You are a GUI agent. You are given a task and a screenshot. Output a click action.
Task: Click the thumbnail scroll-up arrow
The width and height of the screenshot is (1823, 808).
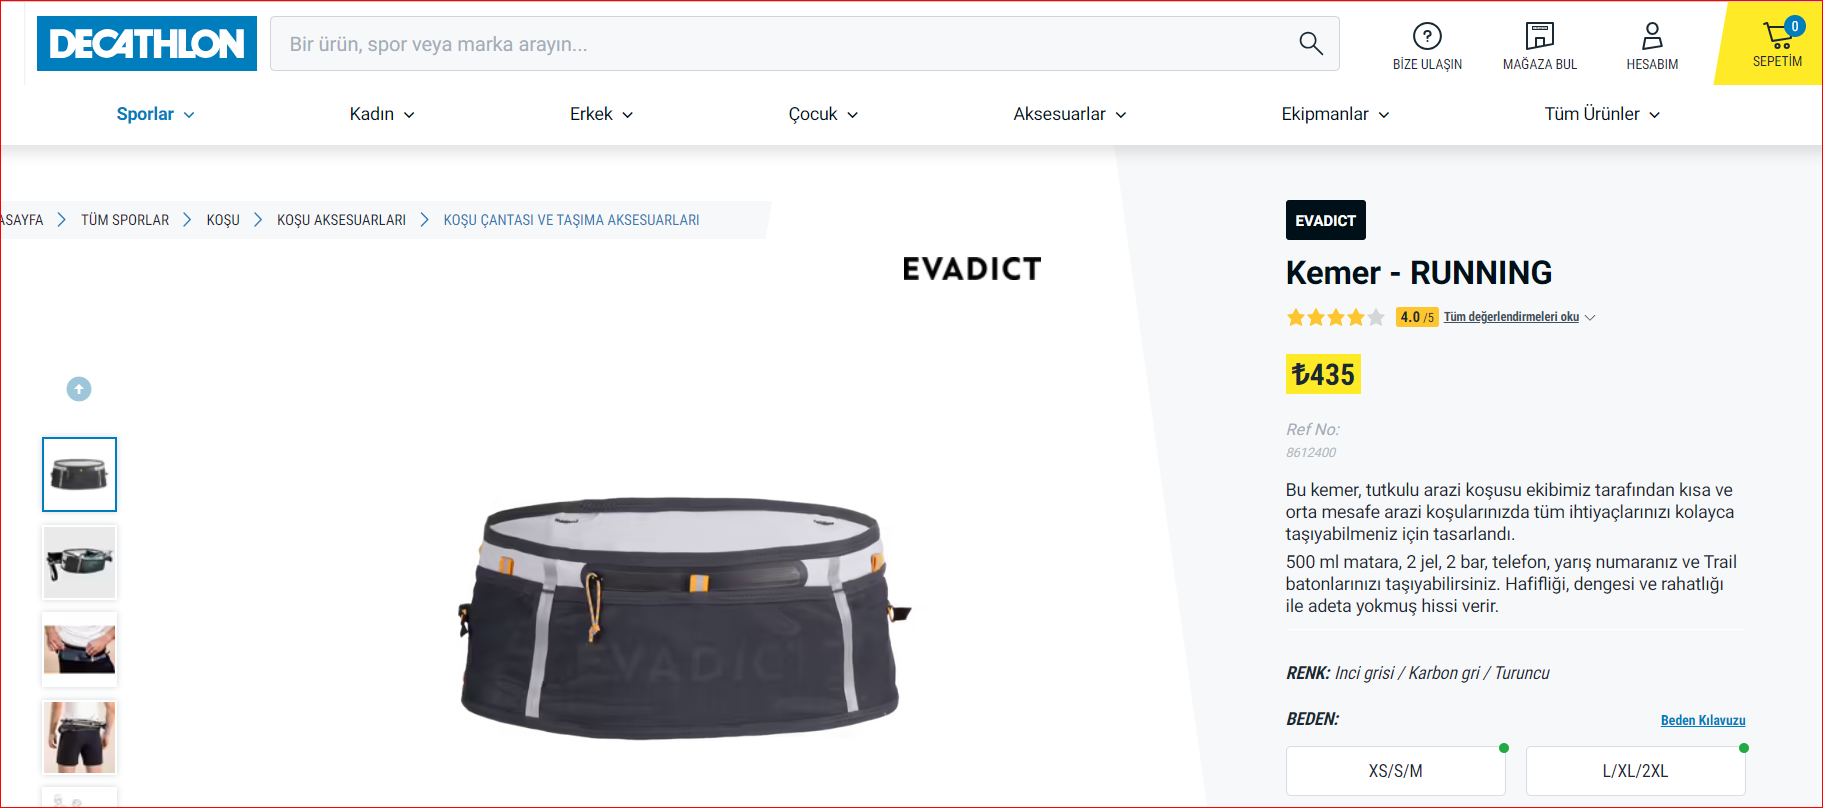tap(79, 389)
